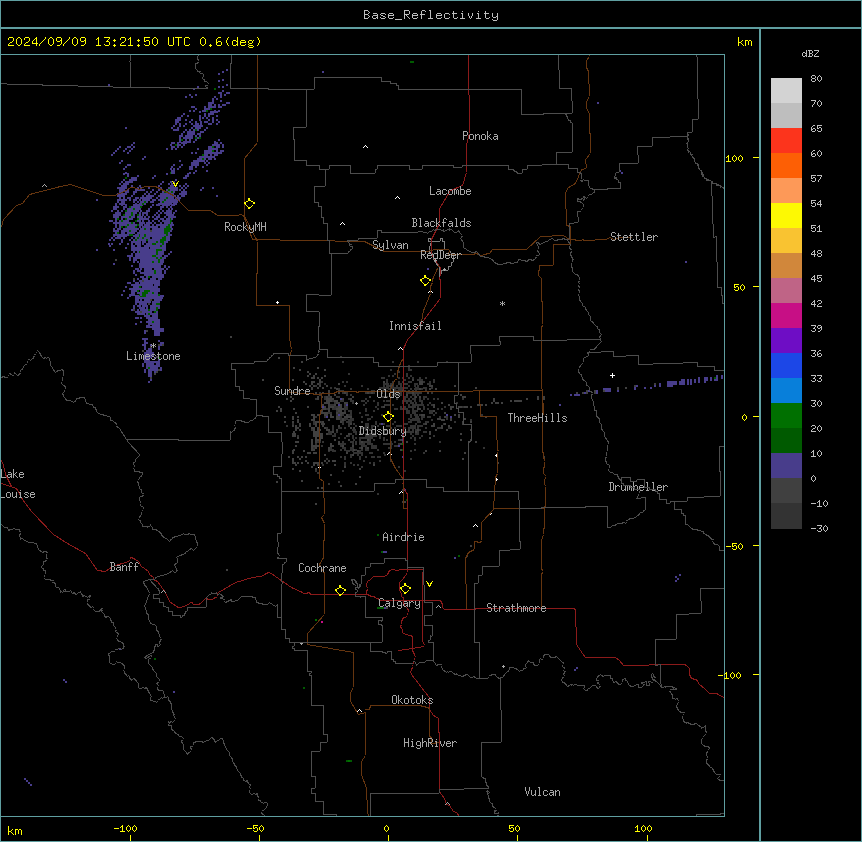Click the Blackfalds city label
The width and height of the screenshot is (862, 842).
[x=441, y=223]
